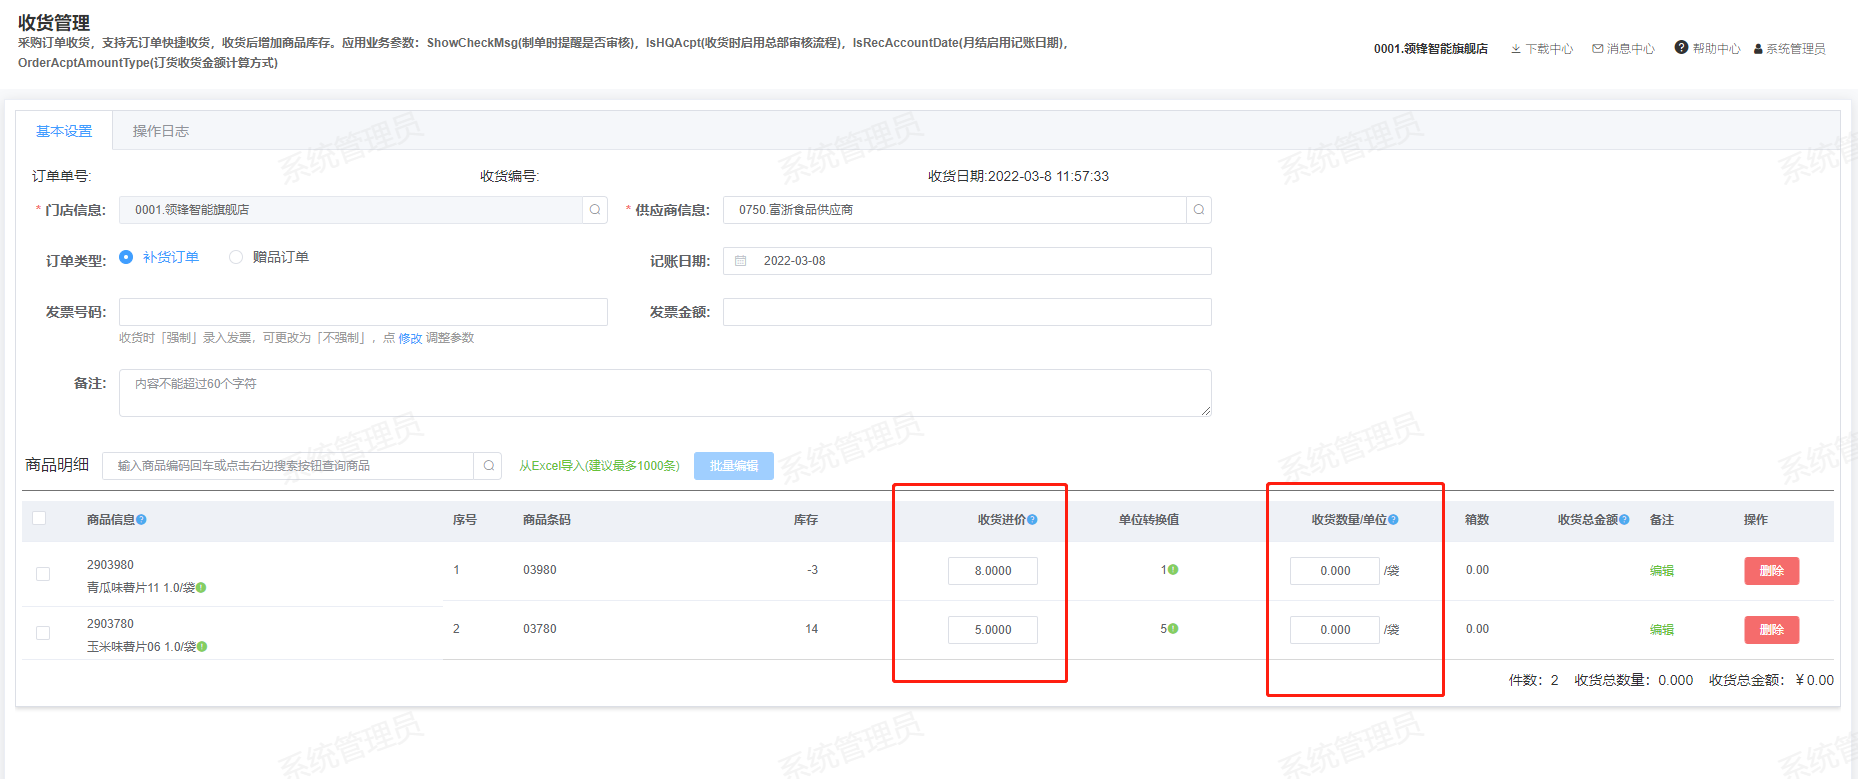
Task: Click the 记账日期 date field
Action: [x=967, y=261]
